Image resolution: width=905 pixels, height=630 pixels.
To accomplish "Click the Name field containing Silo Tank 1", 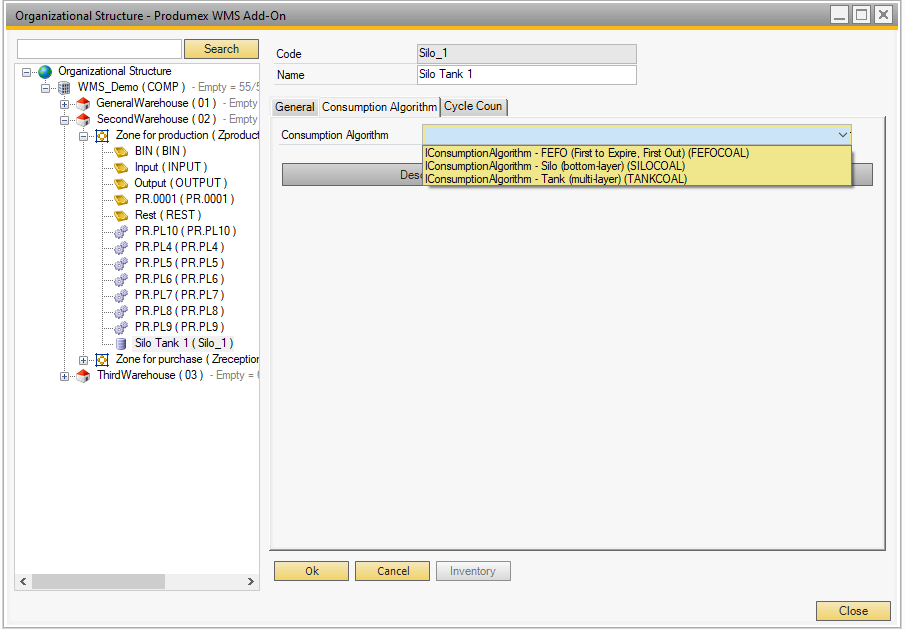I will [526, 75].
